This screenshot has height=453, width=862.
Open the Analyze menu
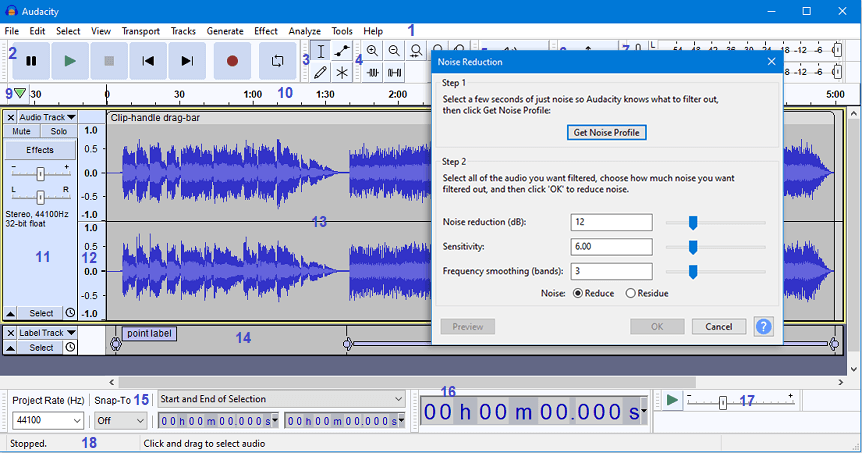coord(305,31)
